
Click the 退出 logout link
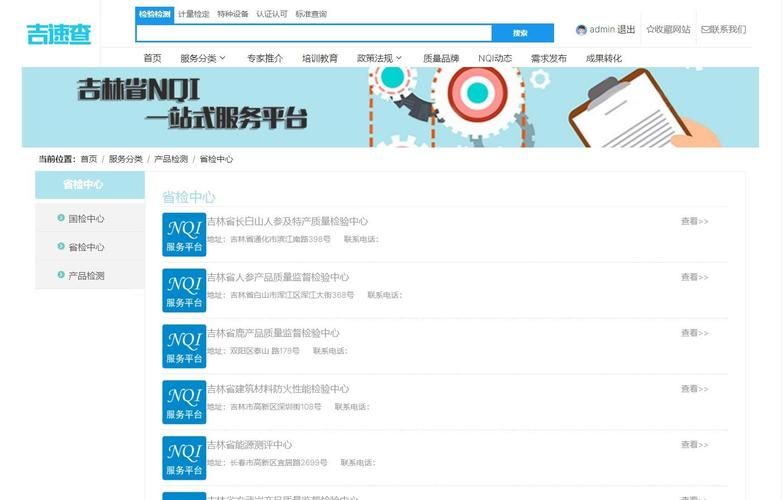pyautogui.click(x=627, y=30)
